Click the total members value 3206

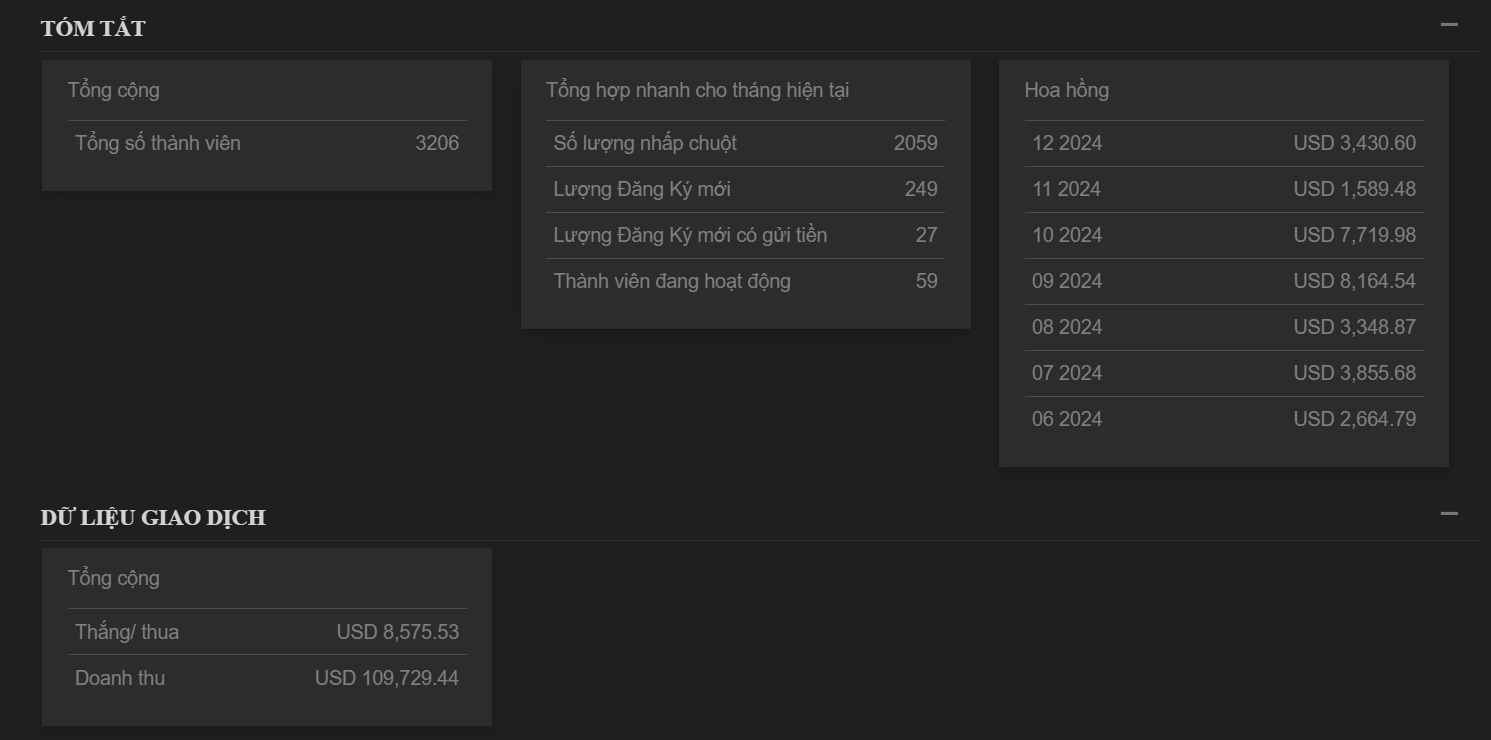click(x=437, y=143)
